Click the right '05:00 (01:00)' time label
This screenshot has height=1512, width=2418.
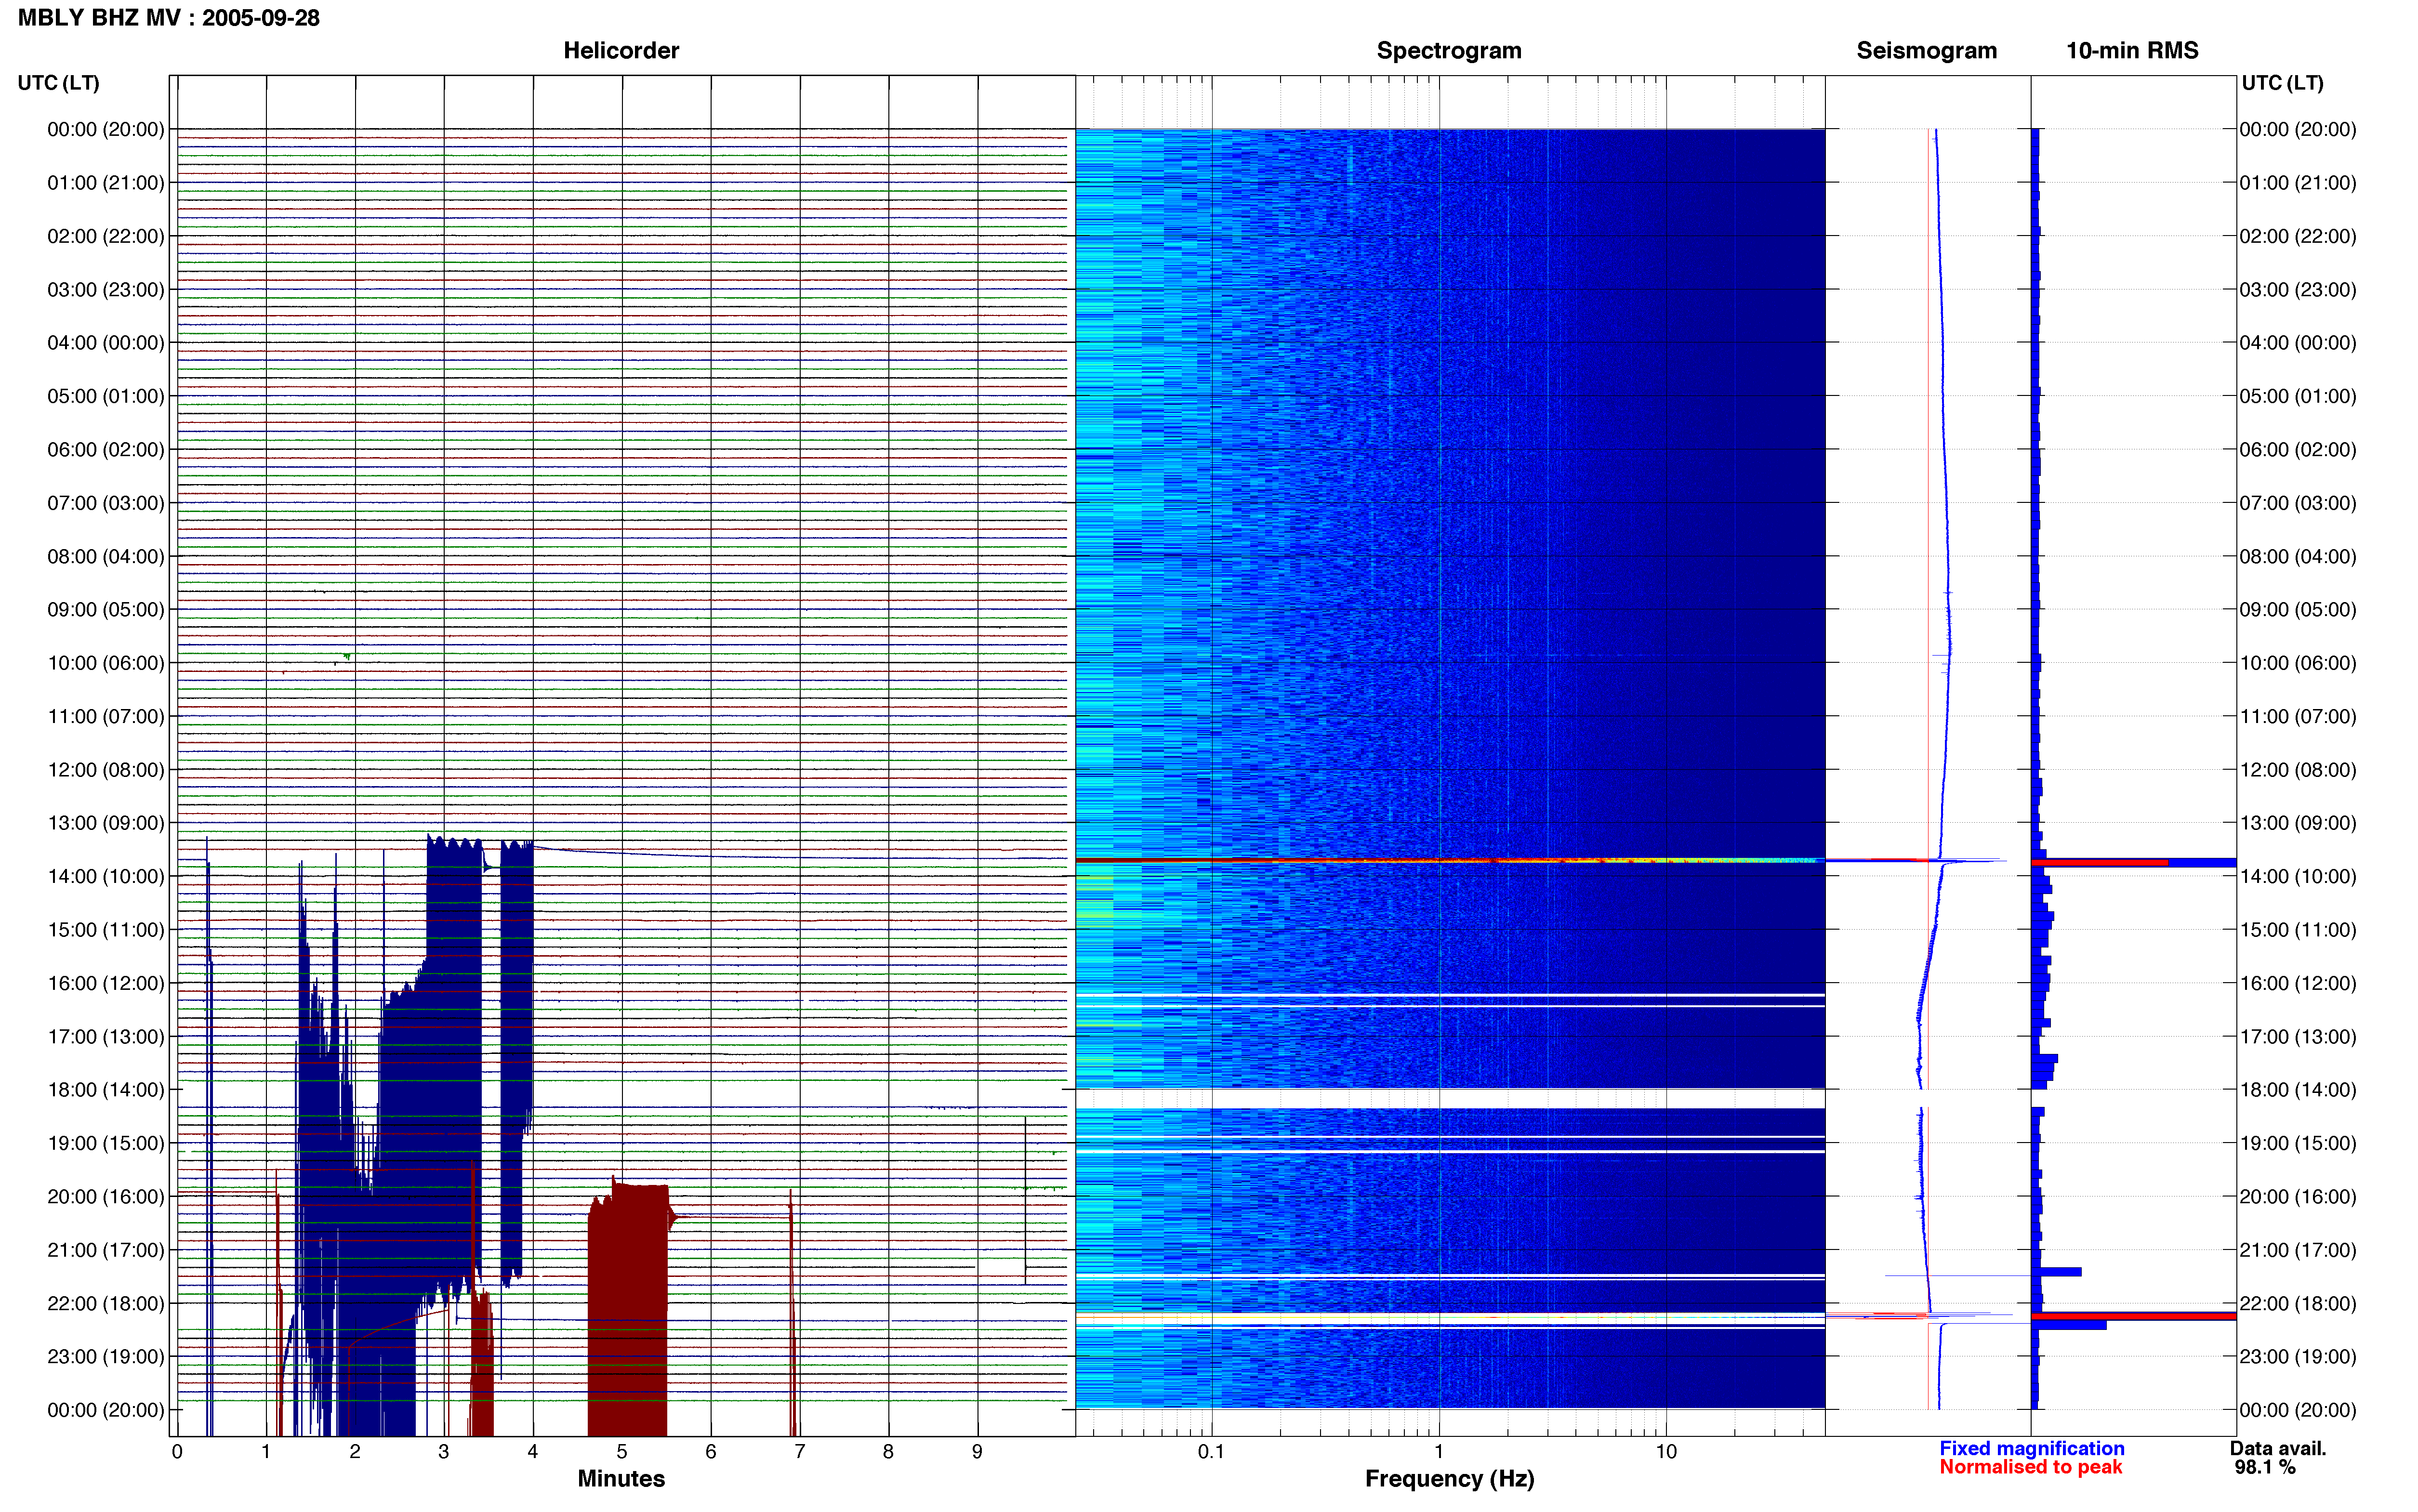pos(2298,396)
